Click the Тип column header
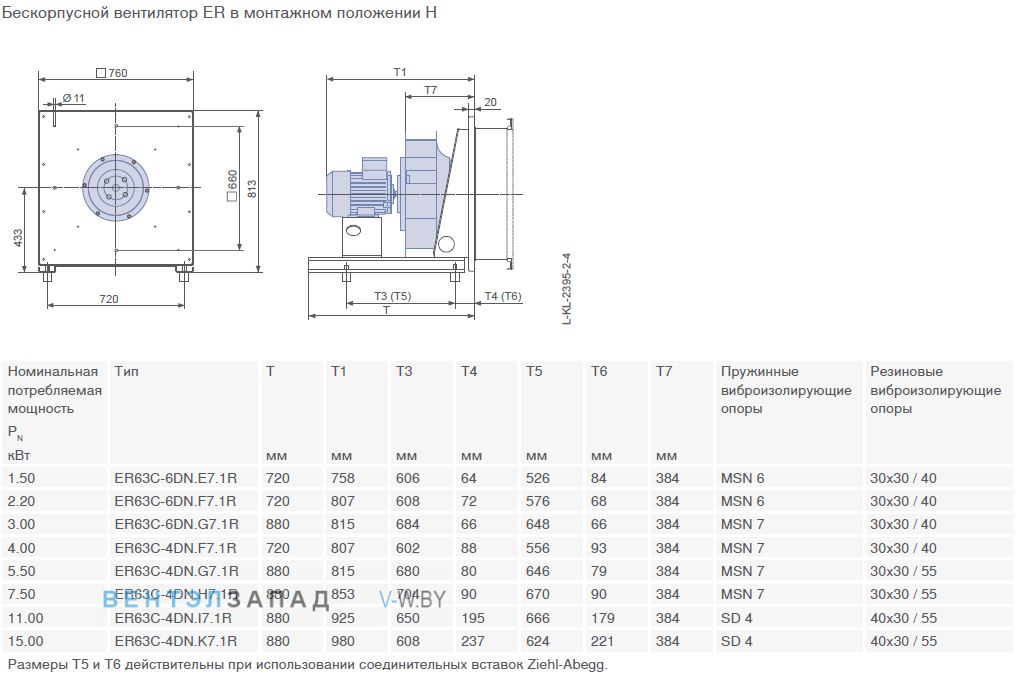 click(126, 371)
